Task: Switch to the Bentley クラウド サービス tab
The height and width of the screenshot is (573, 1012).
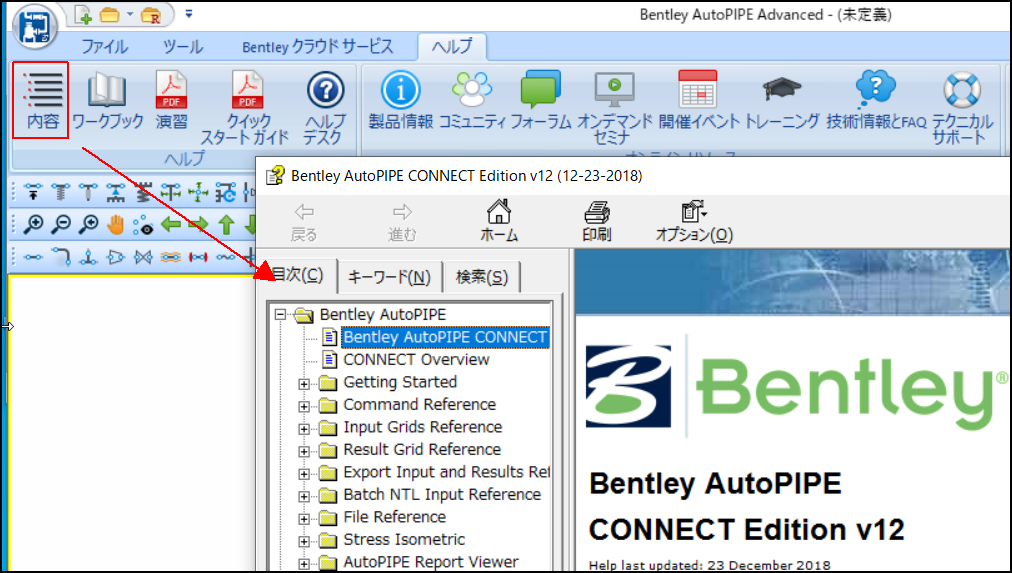Action: click(318, 46)
